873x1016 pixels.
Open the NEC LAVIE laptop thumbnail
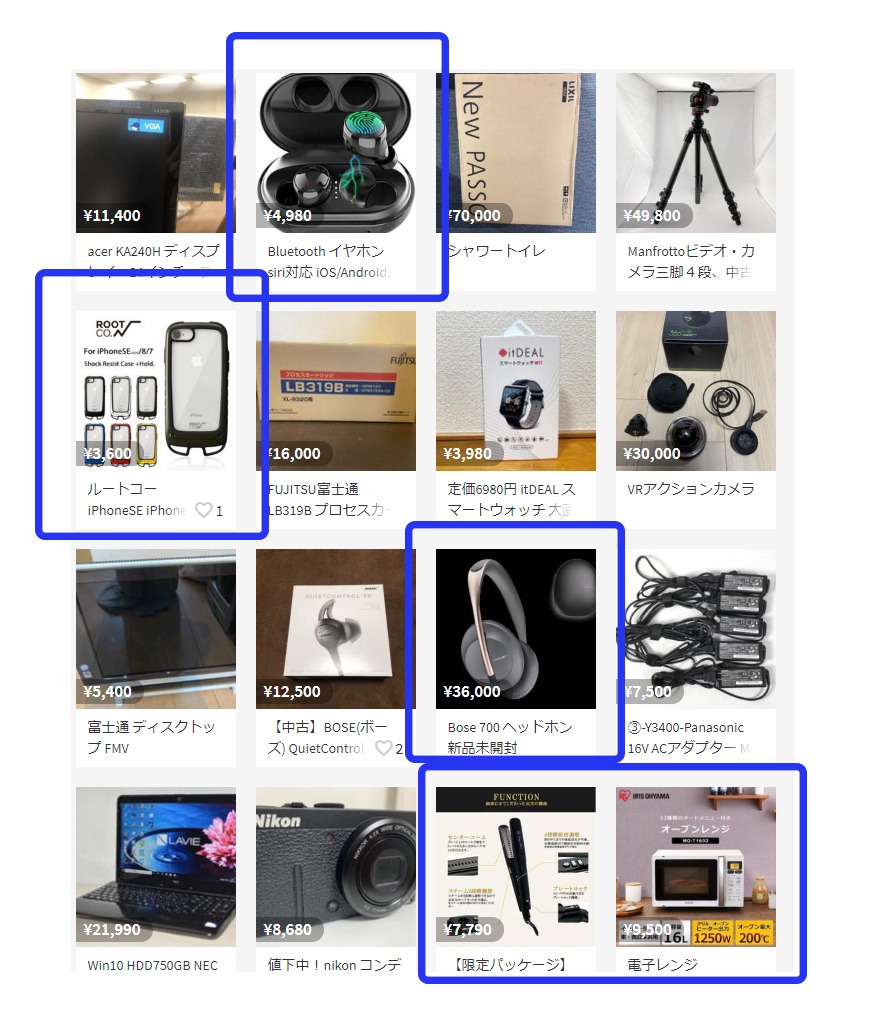(x=156, y=867)
